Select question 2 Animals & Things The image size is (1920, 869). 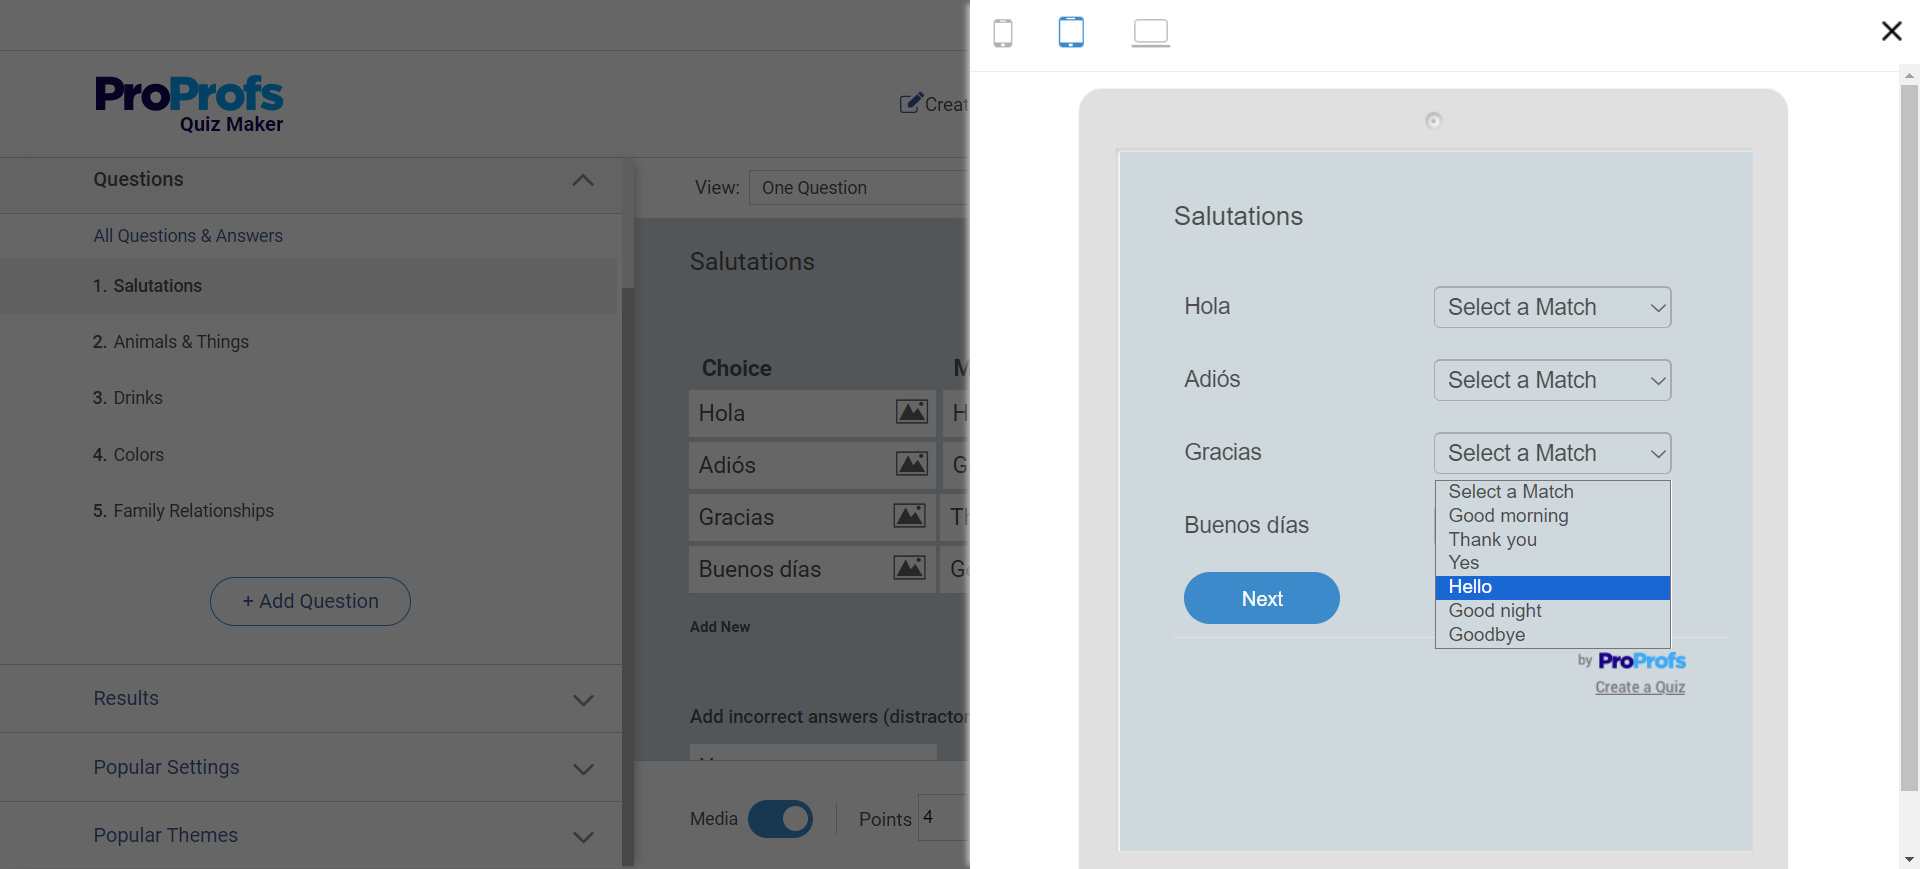pyautogui.click(x=180, y=342)
